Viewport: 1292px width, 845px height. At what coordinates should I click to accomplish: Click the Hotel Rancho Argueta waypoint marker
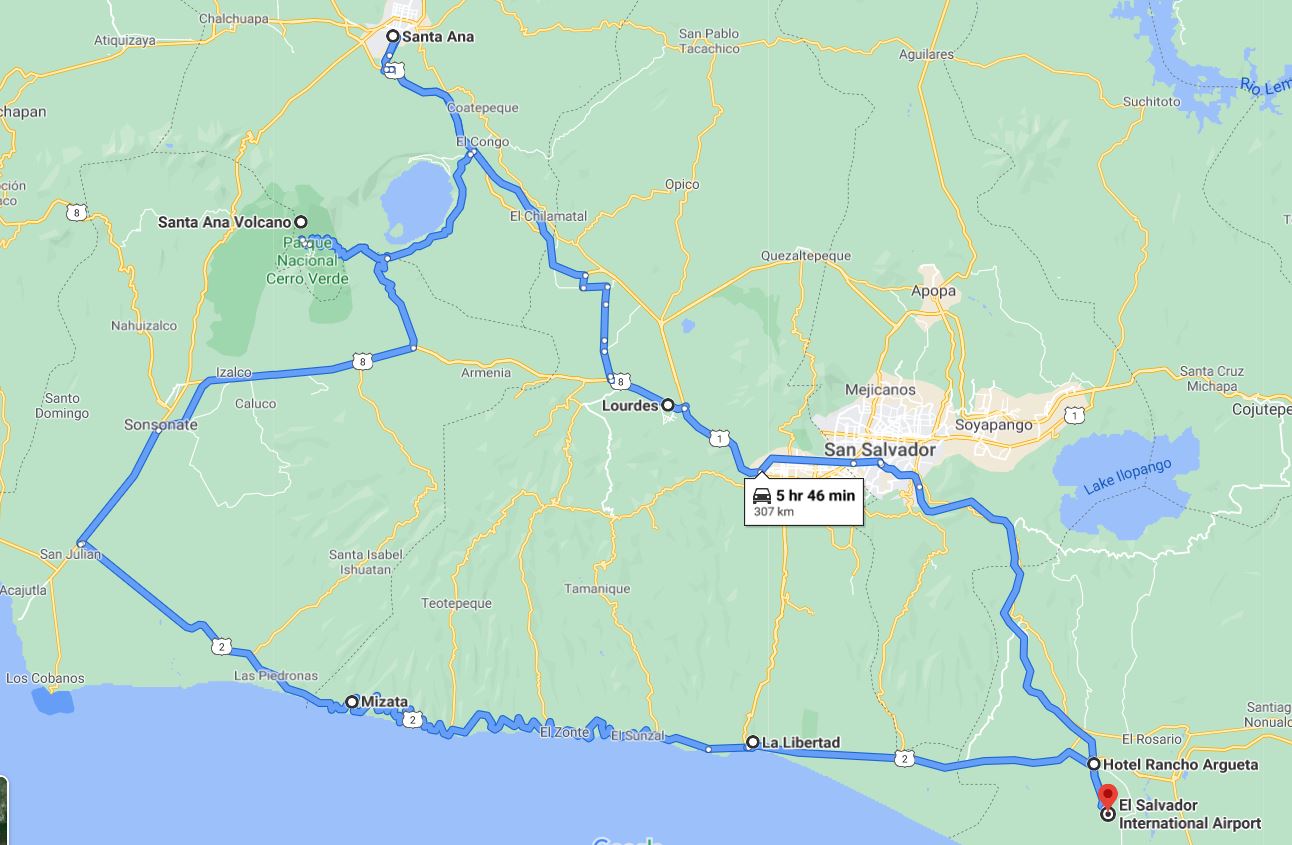1094,764
